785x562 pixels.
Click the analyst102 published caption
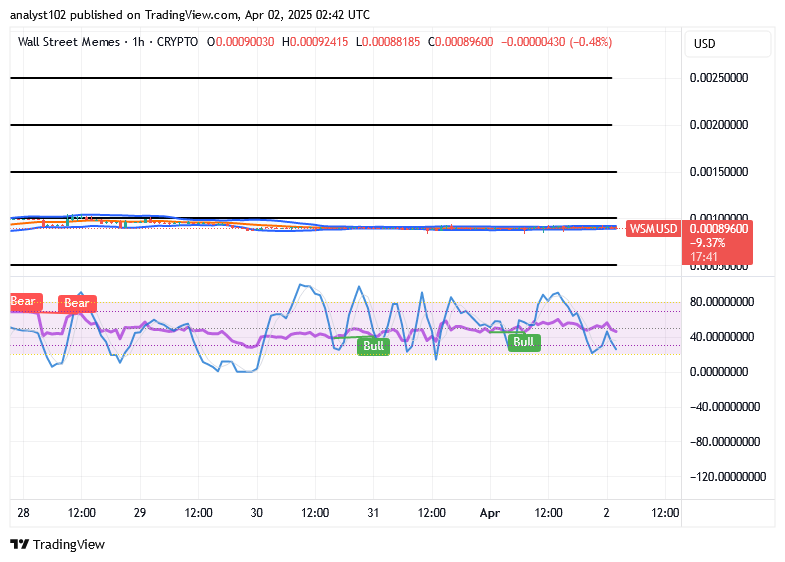(190, 15)
